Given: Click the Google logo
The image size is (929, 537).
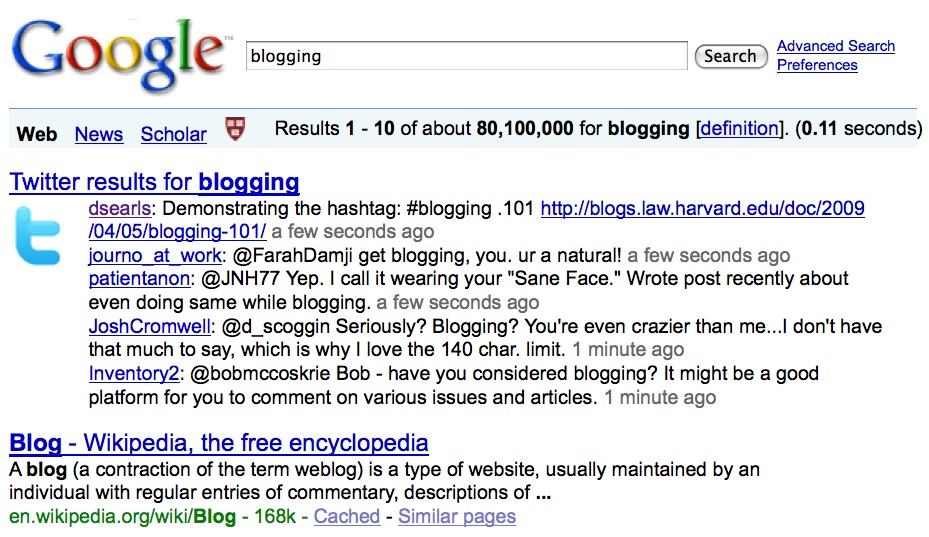Looking at the screenshot, I should click(118, 55).
